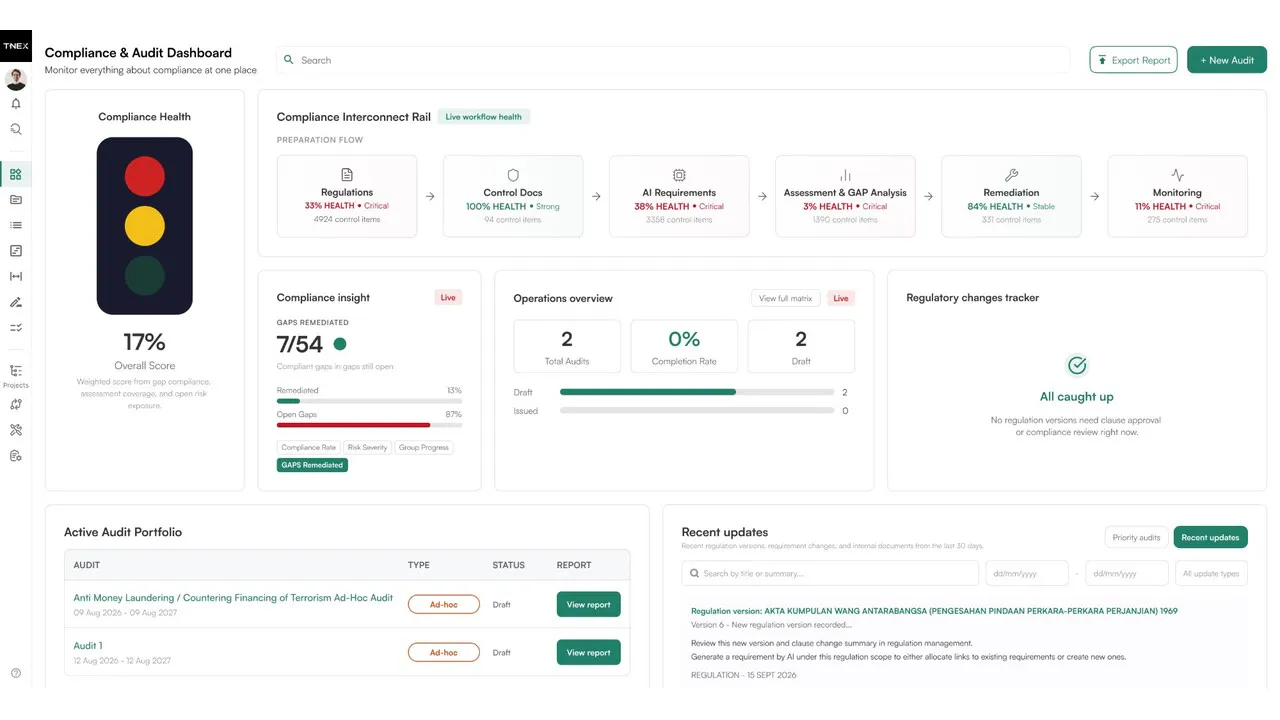Click the Draft green progress bar

pos(697,392)
